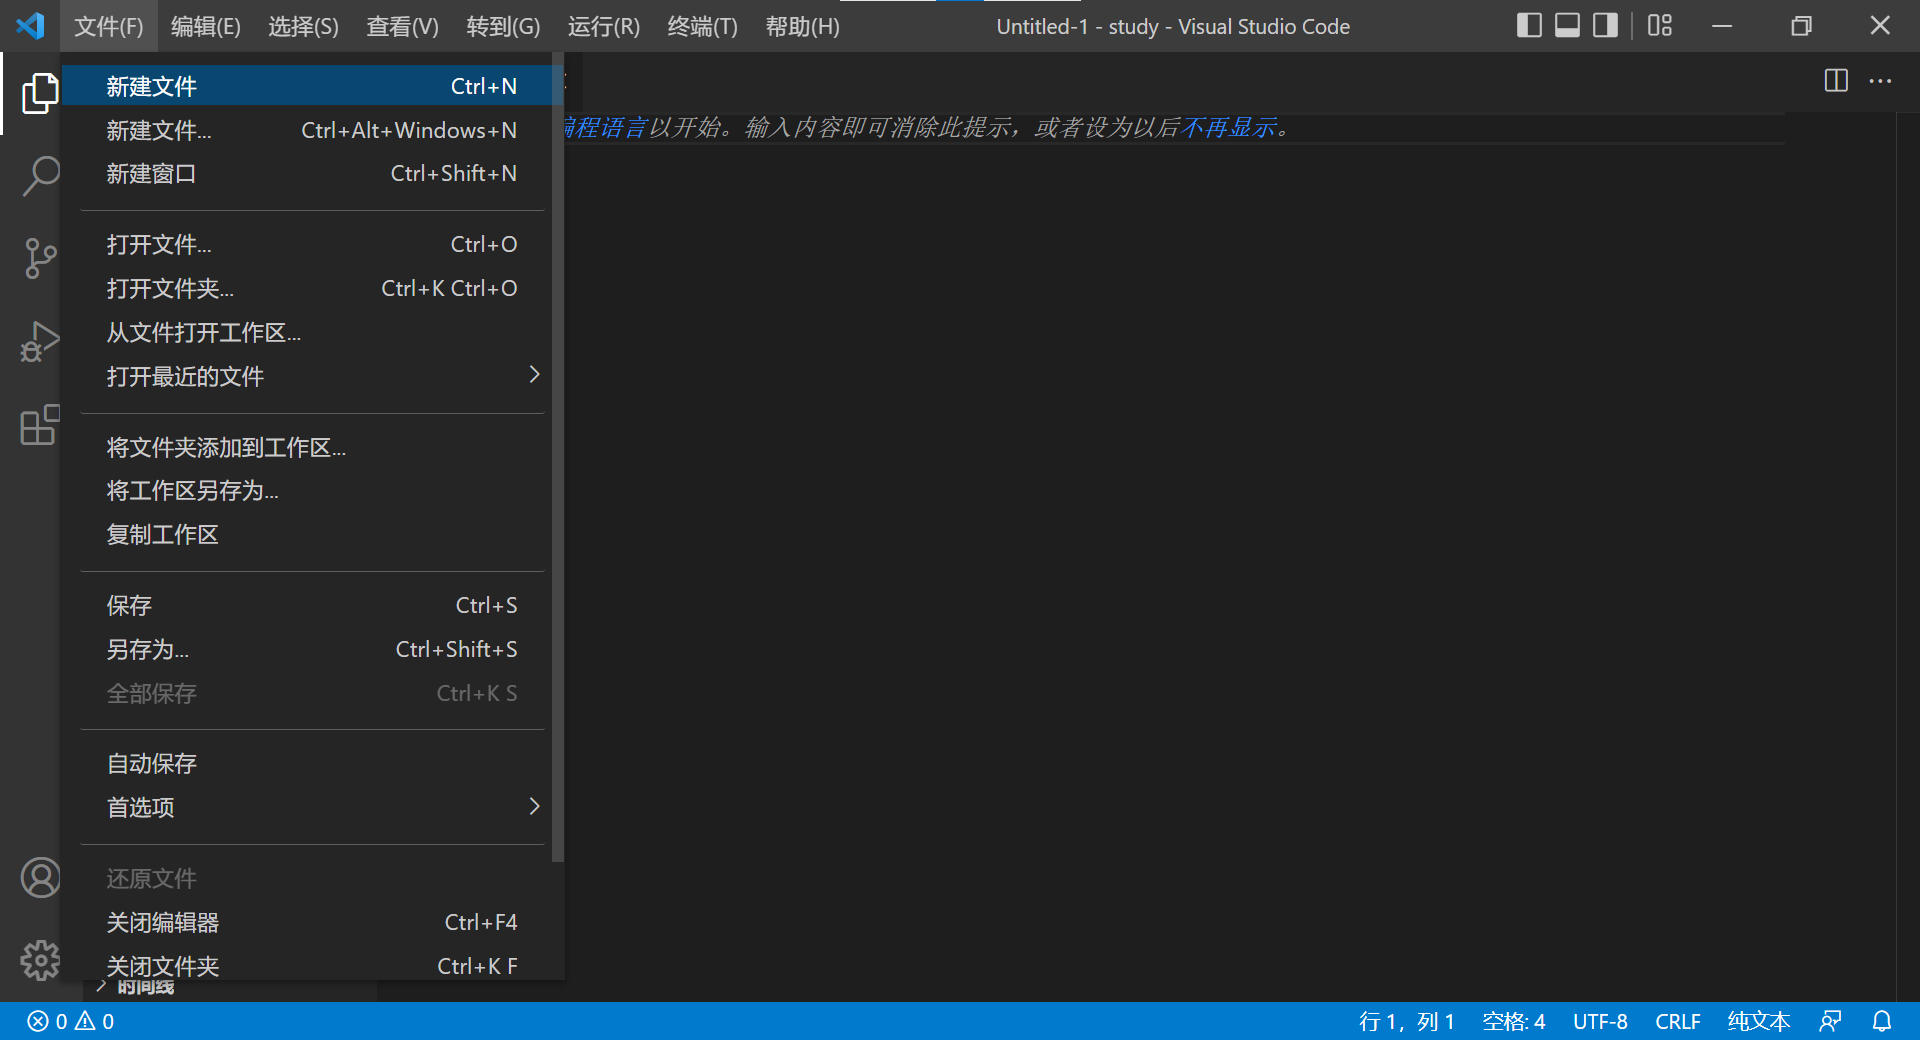1920x1040 pixels.
Task: Open the notifications bell icon
Action: coord(1882,1021)
